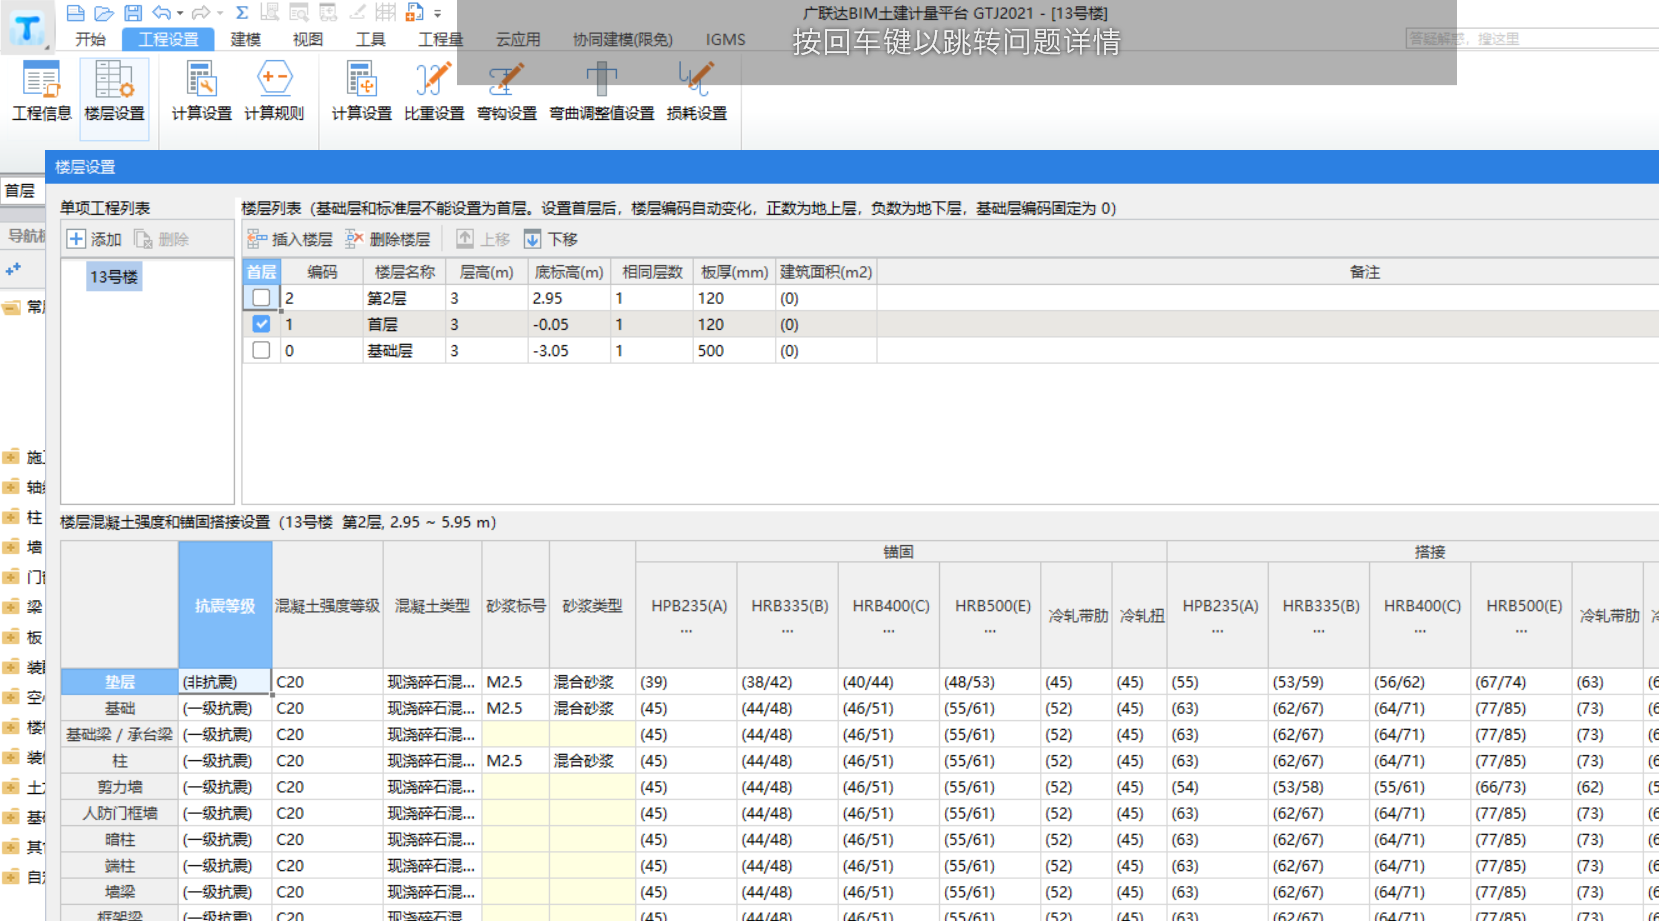
Task: Click the New file icon in quick access toolbar
Action: [75, 13]
